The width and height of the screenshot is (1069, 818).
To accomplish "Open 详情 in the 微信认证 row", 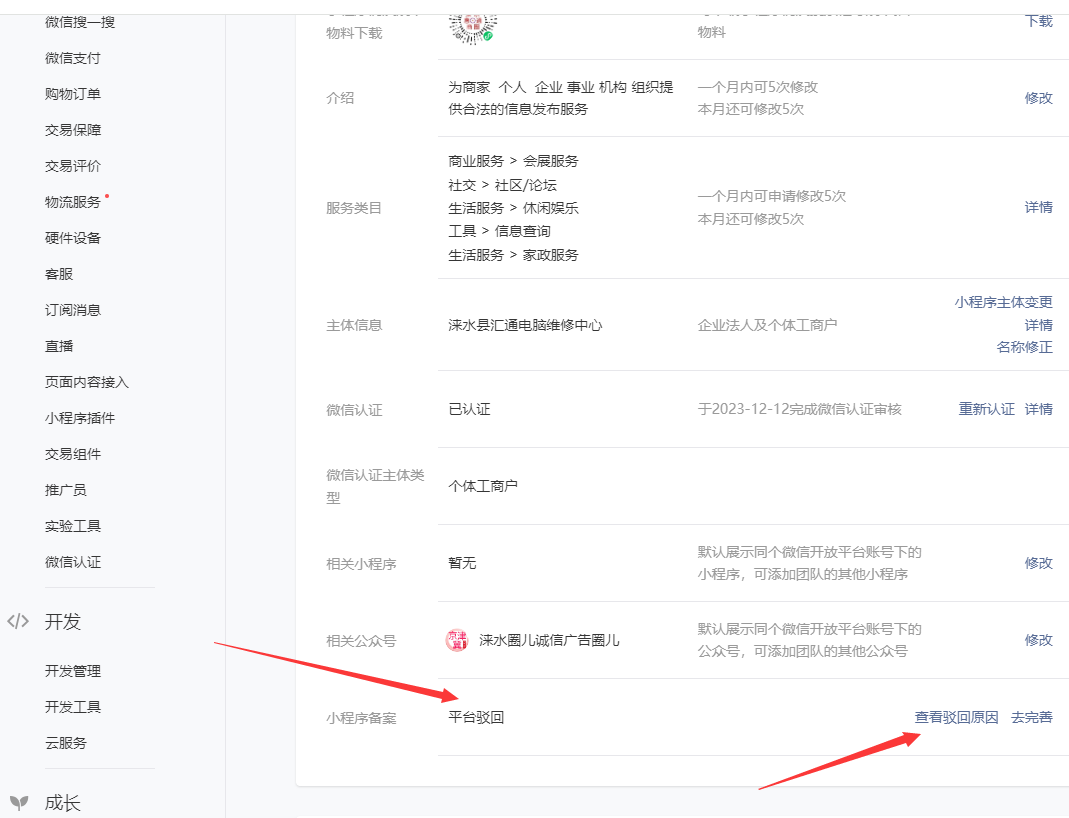I will (x=1039, y=409).
